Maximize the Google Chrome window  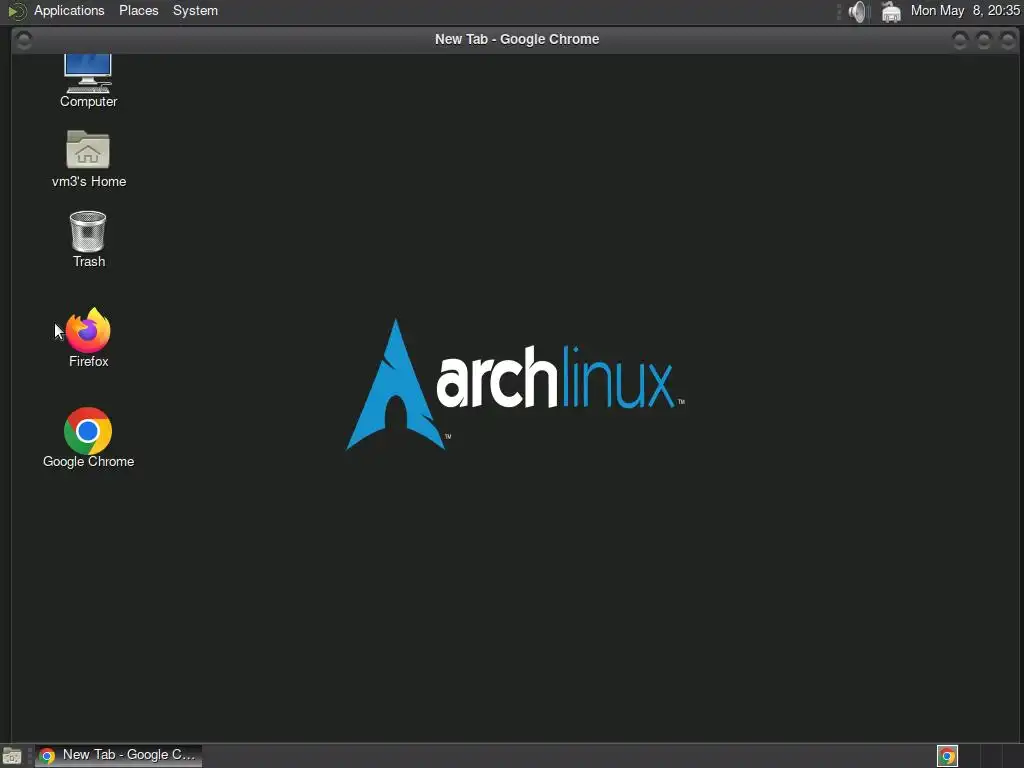984,40
